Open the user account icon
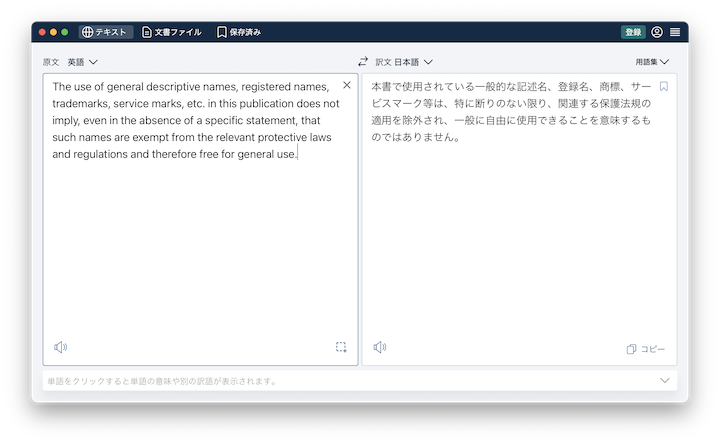The height and width of the screenshot is (444, 720). (x=657, y=32)
